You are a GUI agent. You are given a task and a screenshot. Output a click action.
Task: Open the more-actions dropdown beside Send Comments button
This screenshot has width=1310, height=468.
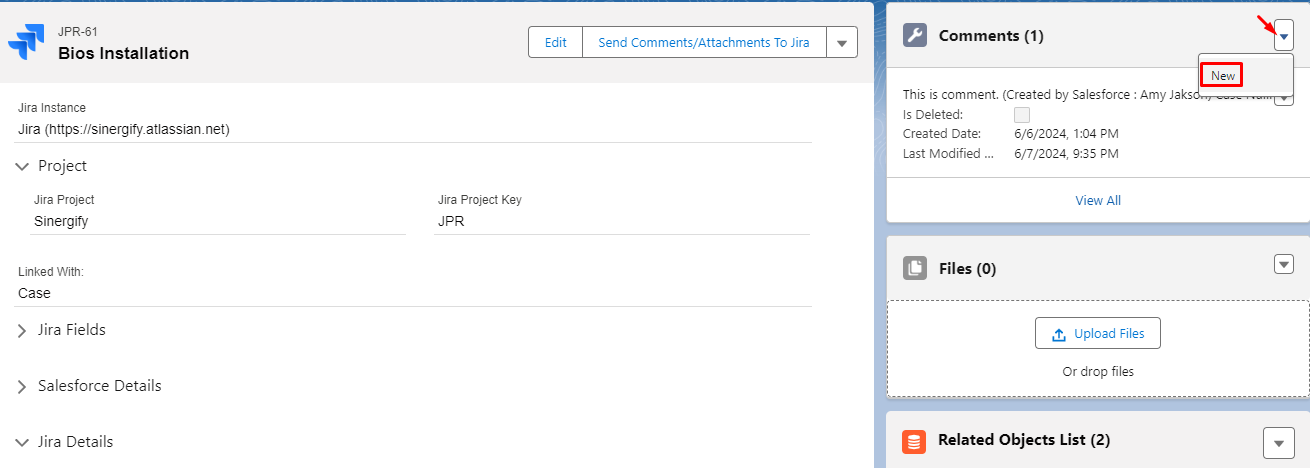tap(842, 43)
